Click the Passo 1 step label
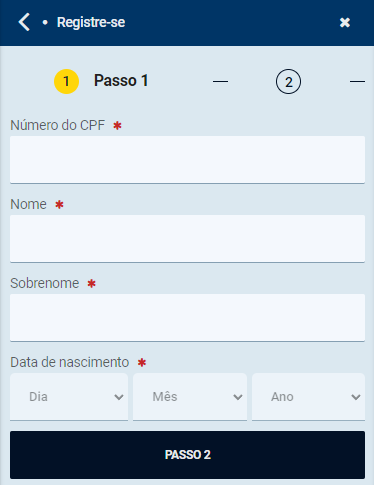Screen dimensions: 374x485 point(121,81)
